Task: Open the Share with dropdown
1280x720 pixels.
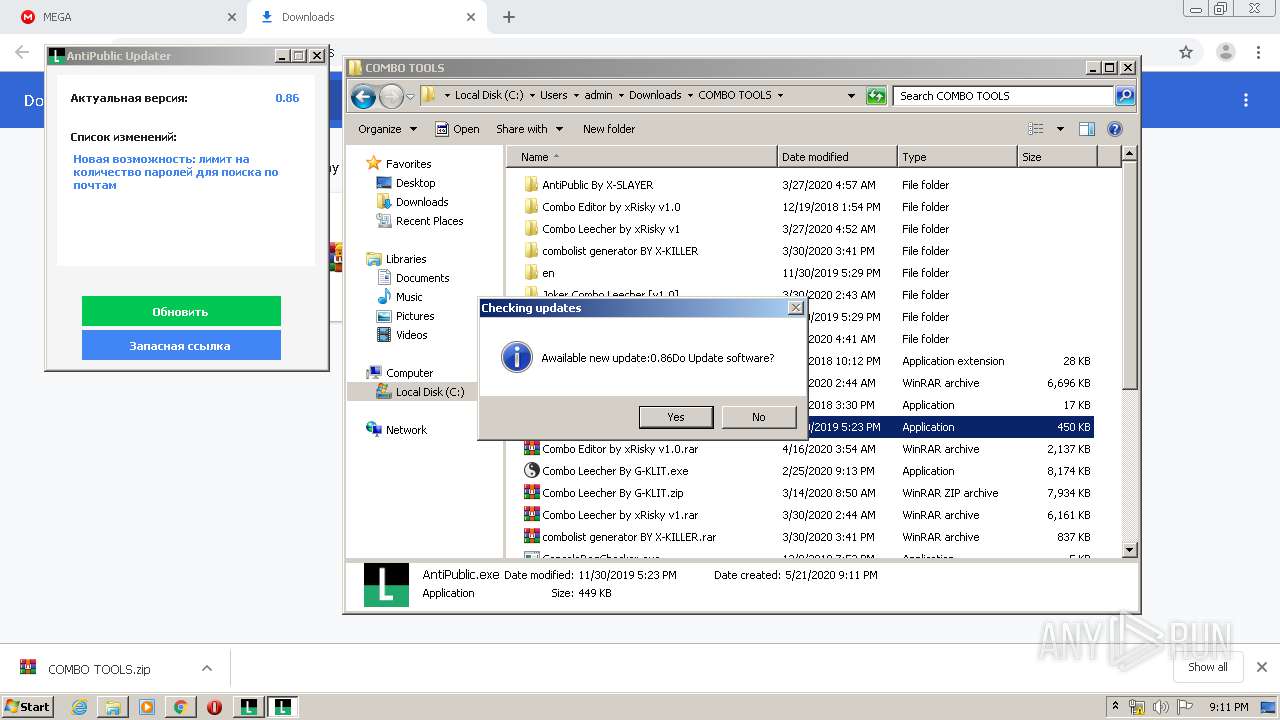Action: pos(530,129)
